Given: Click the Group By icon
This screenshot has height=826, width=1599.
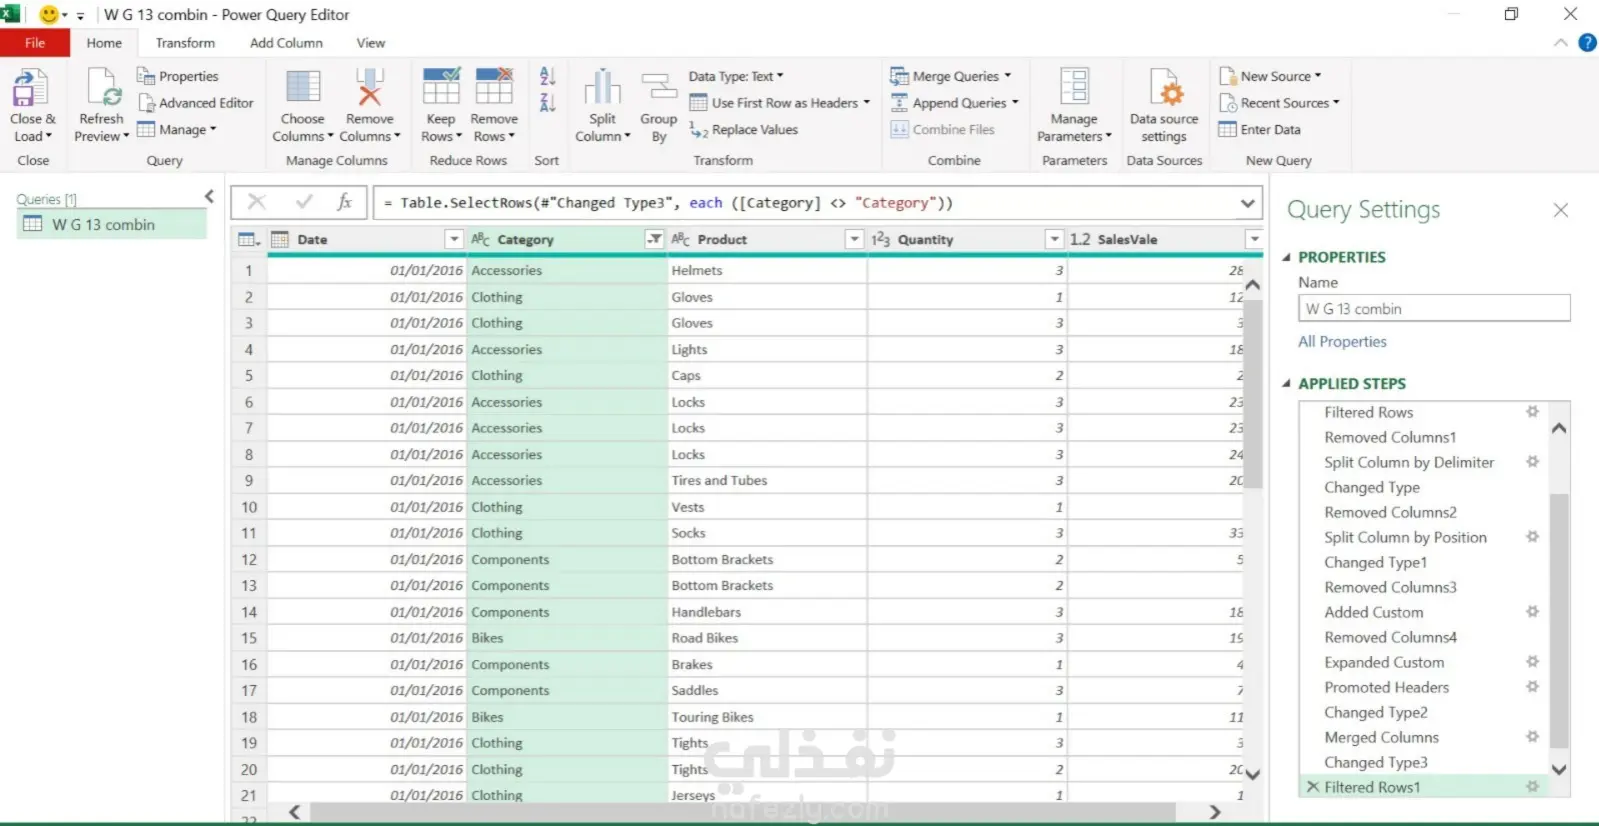Looking at the screenshot, I should (x=658, y=87).
